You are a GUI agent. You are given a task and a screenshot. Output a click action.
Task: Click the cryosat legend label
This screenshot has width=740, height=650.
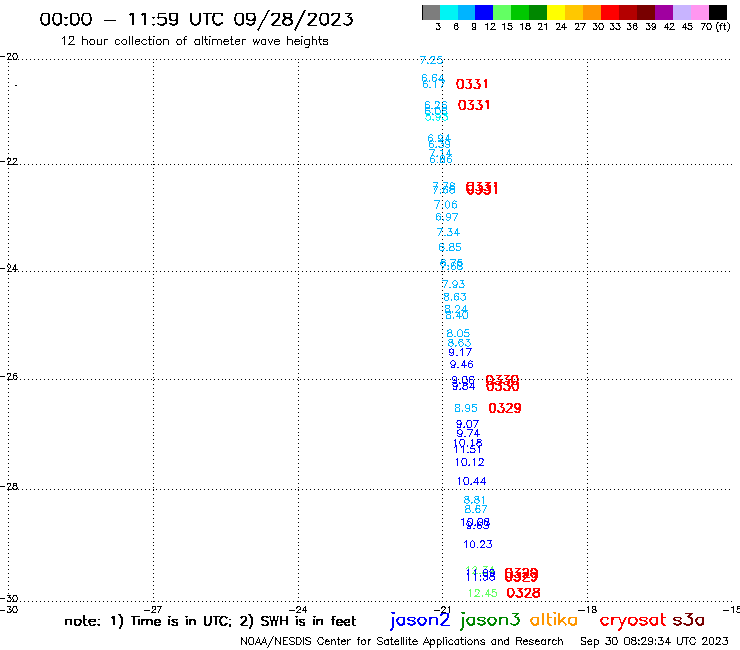[x=633, y=621]
